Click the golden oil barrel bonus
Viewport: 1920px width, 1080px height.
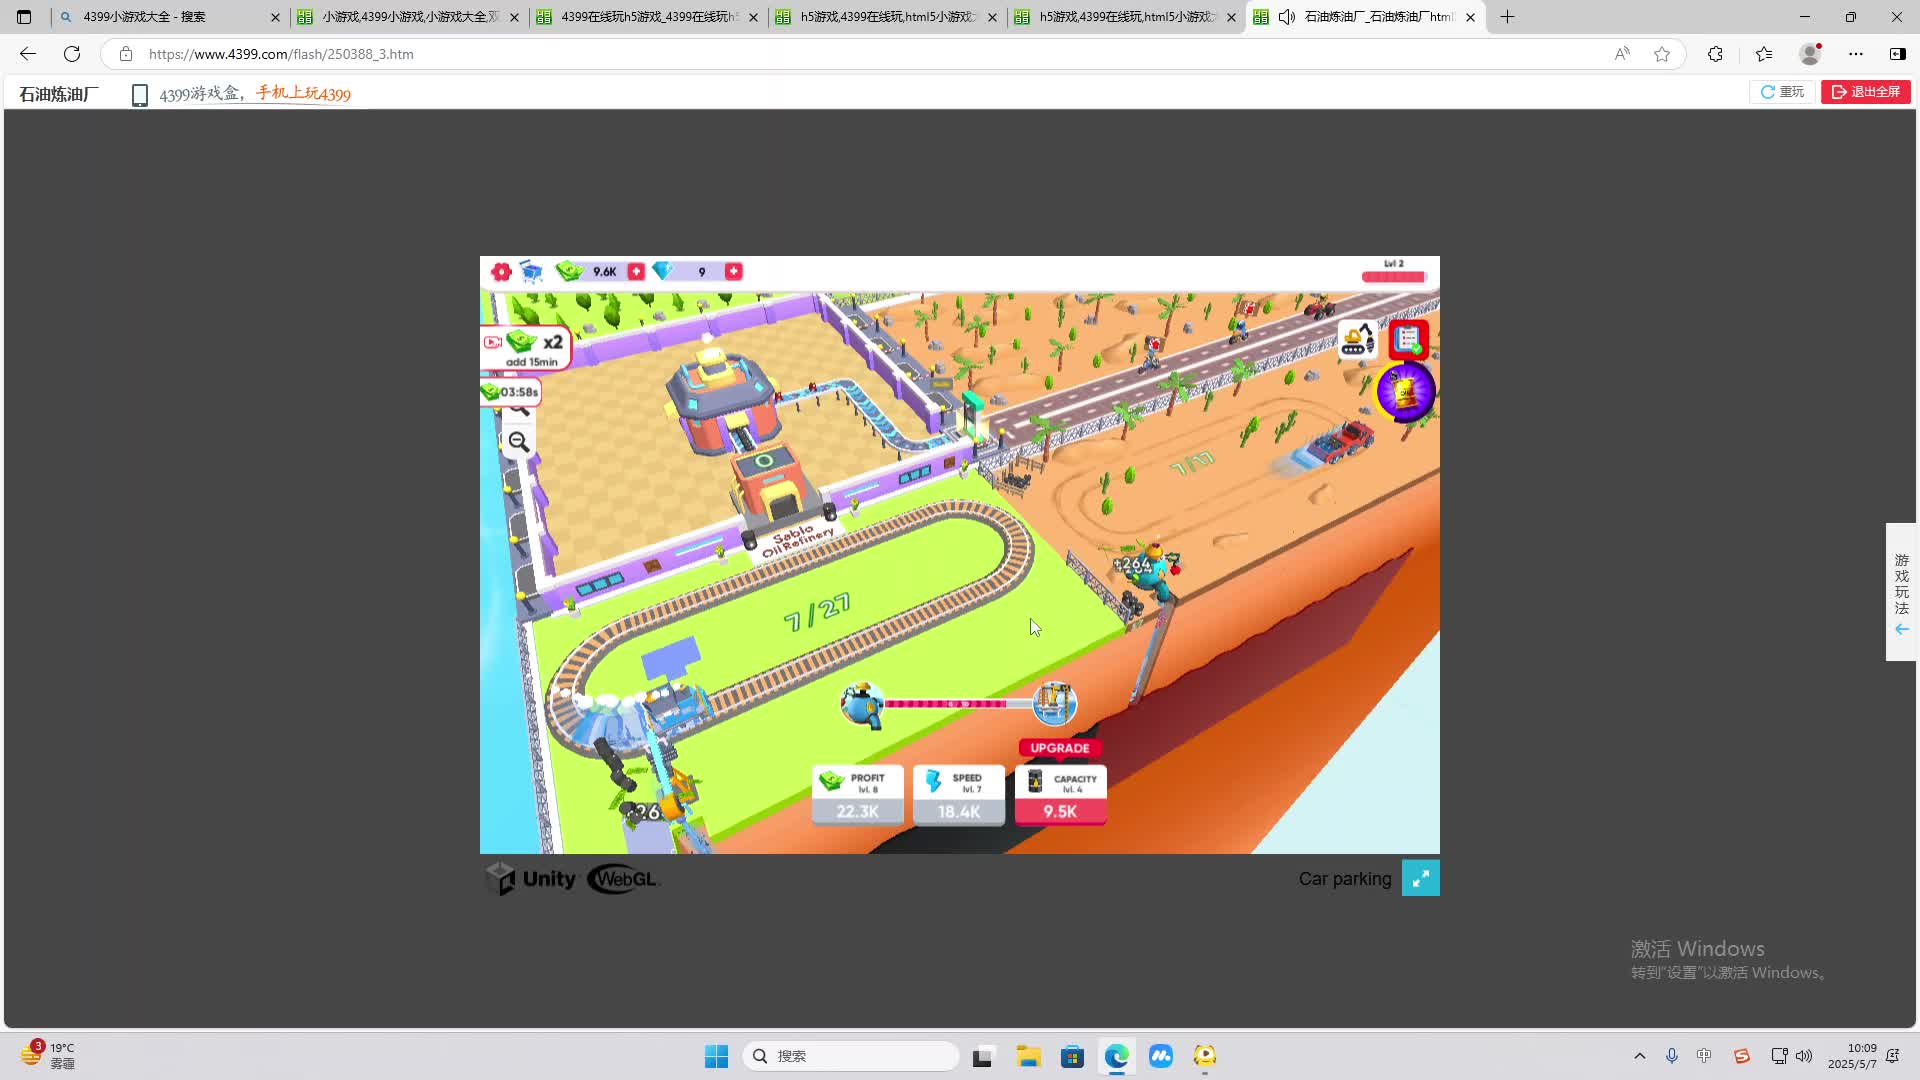tap(1405, 391)
